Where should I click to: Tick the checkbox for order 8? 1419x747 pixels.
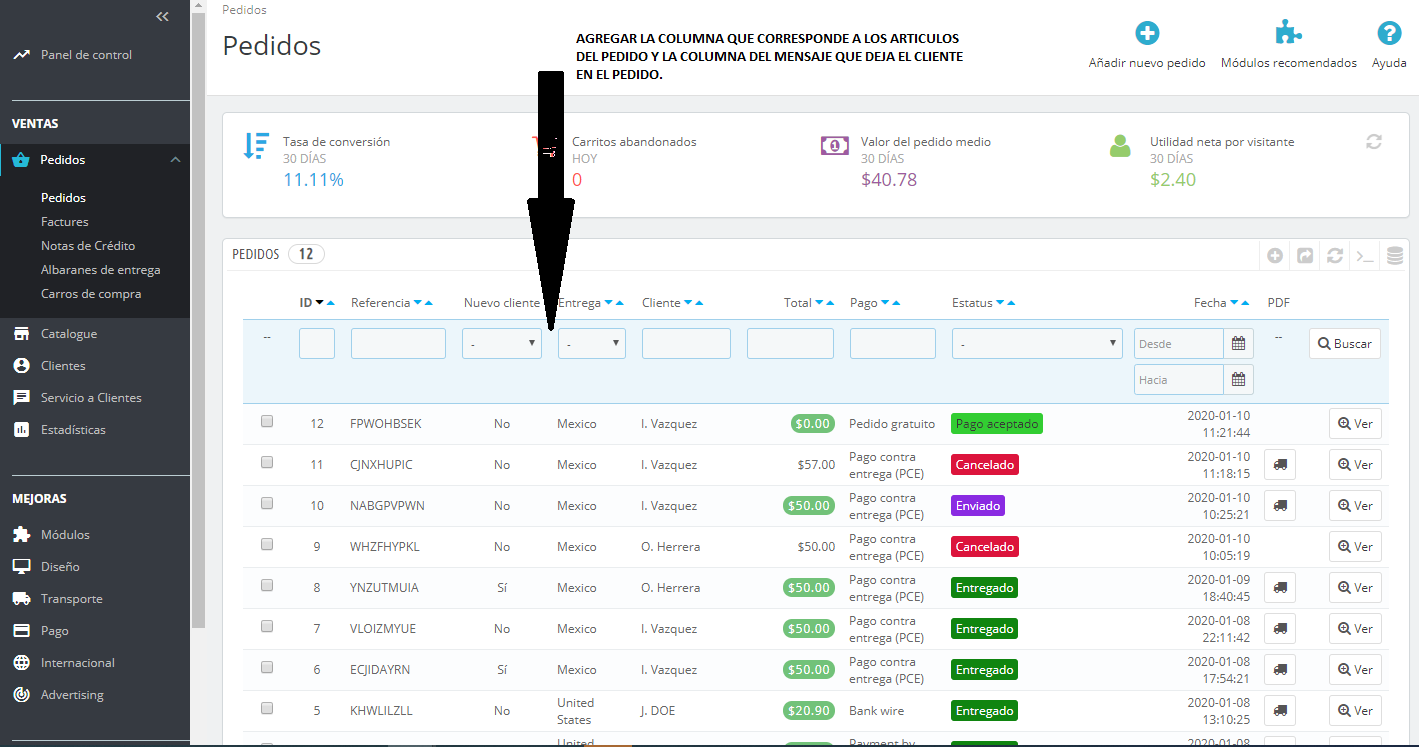tap(267, 586)
